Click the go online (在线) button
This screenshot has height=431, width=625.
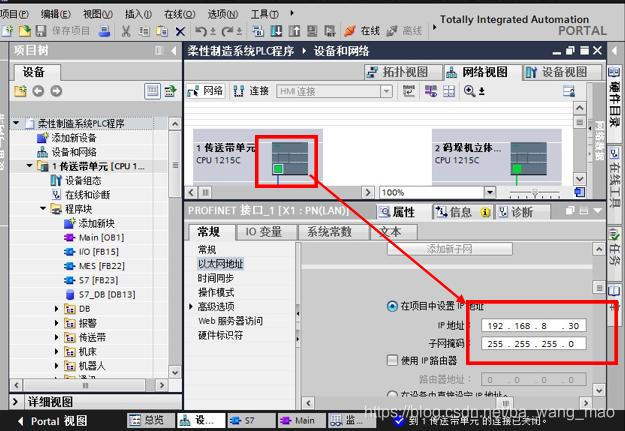tap(361, 31)
